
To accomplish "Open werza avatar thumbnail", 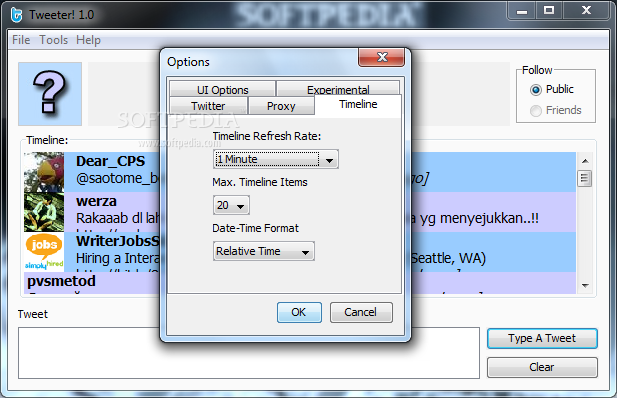I will [44, 212].
